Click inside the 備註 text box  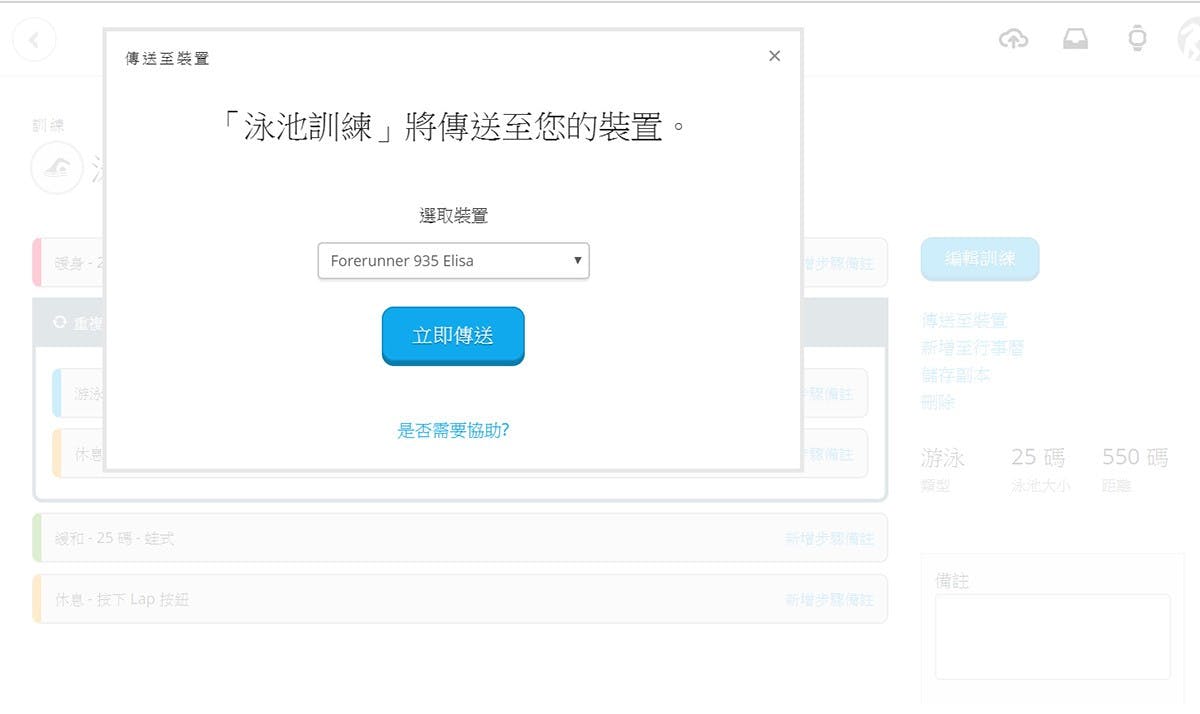tap(1052, 637)
